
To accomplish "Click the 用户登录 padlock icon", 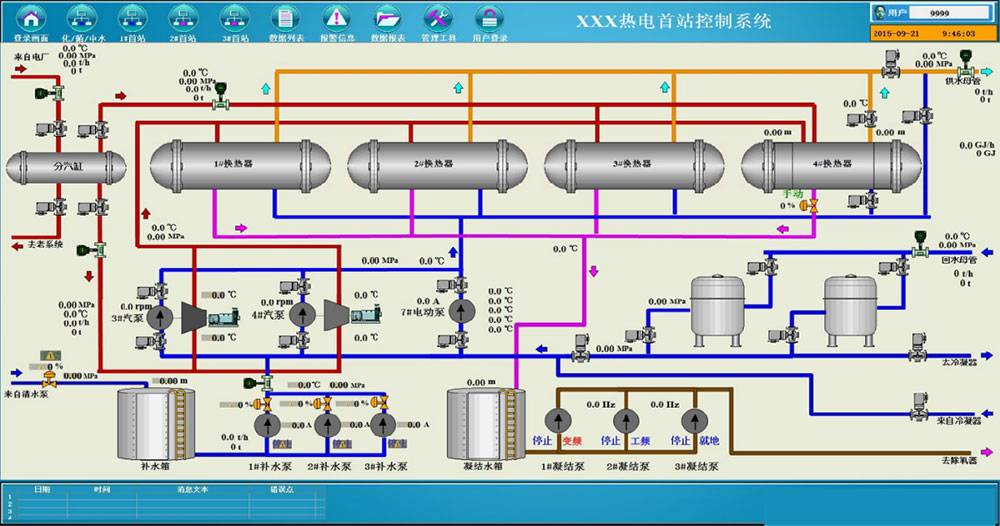I will point(489,18).
